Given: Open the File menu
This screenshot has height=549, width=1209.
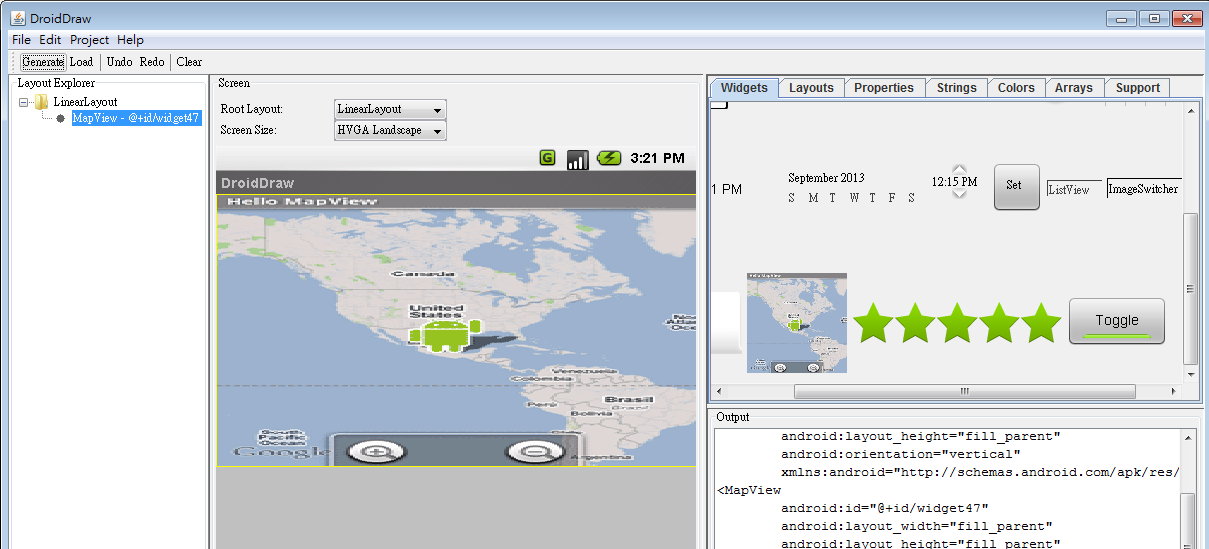Looking at the screenshot, I should pos(21,40).
